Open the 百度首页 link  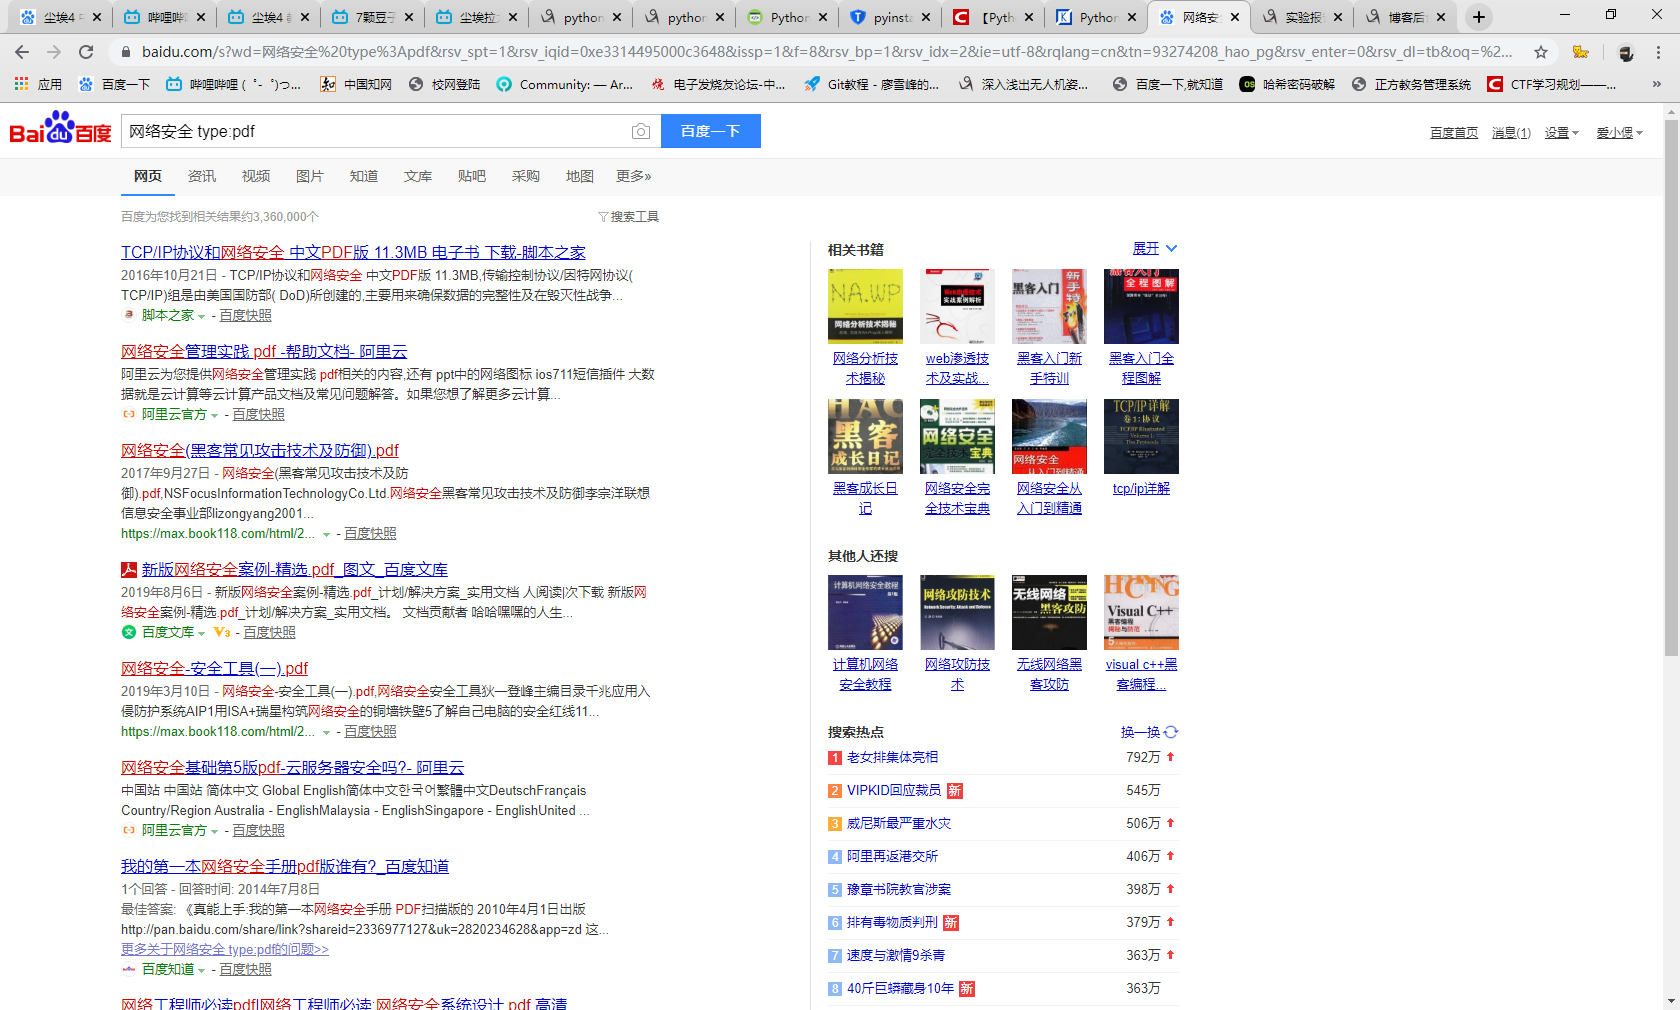(x=1454, y=133)
